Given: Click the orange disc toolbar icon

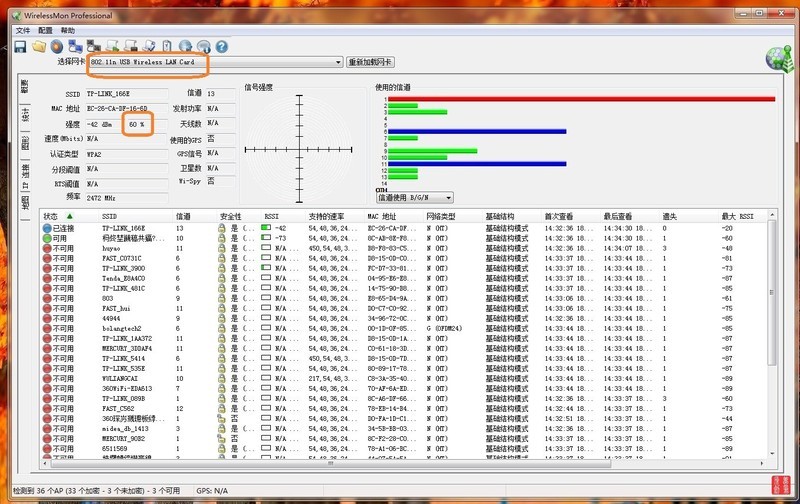Looking at the screenshot, I should coord(57,47).
